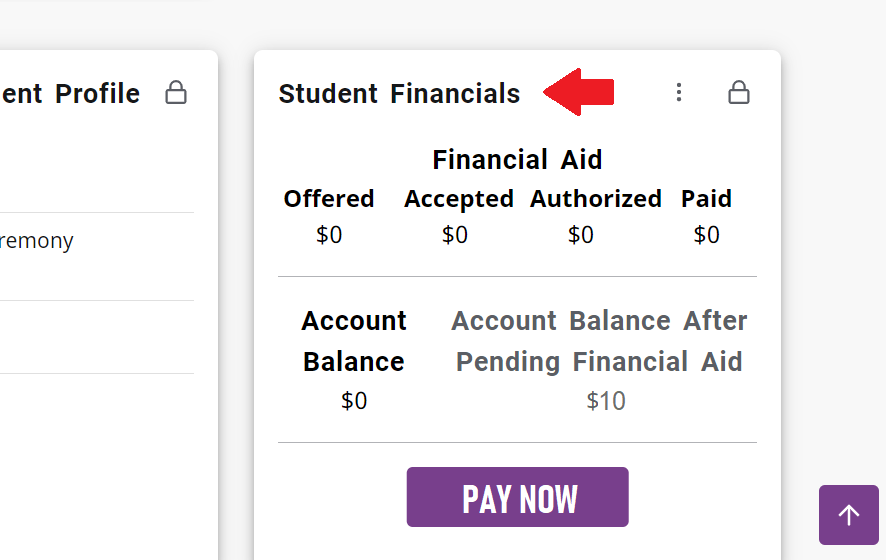Click the lock icon on Student Profile card
Screen dimensions: 886x560
(x=176, y=93)
